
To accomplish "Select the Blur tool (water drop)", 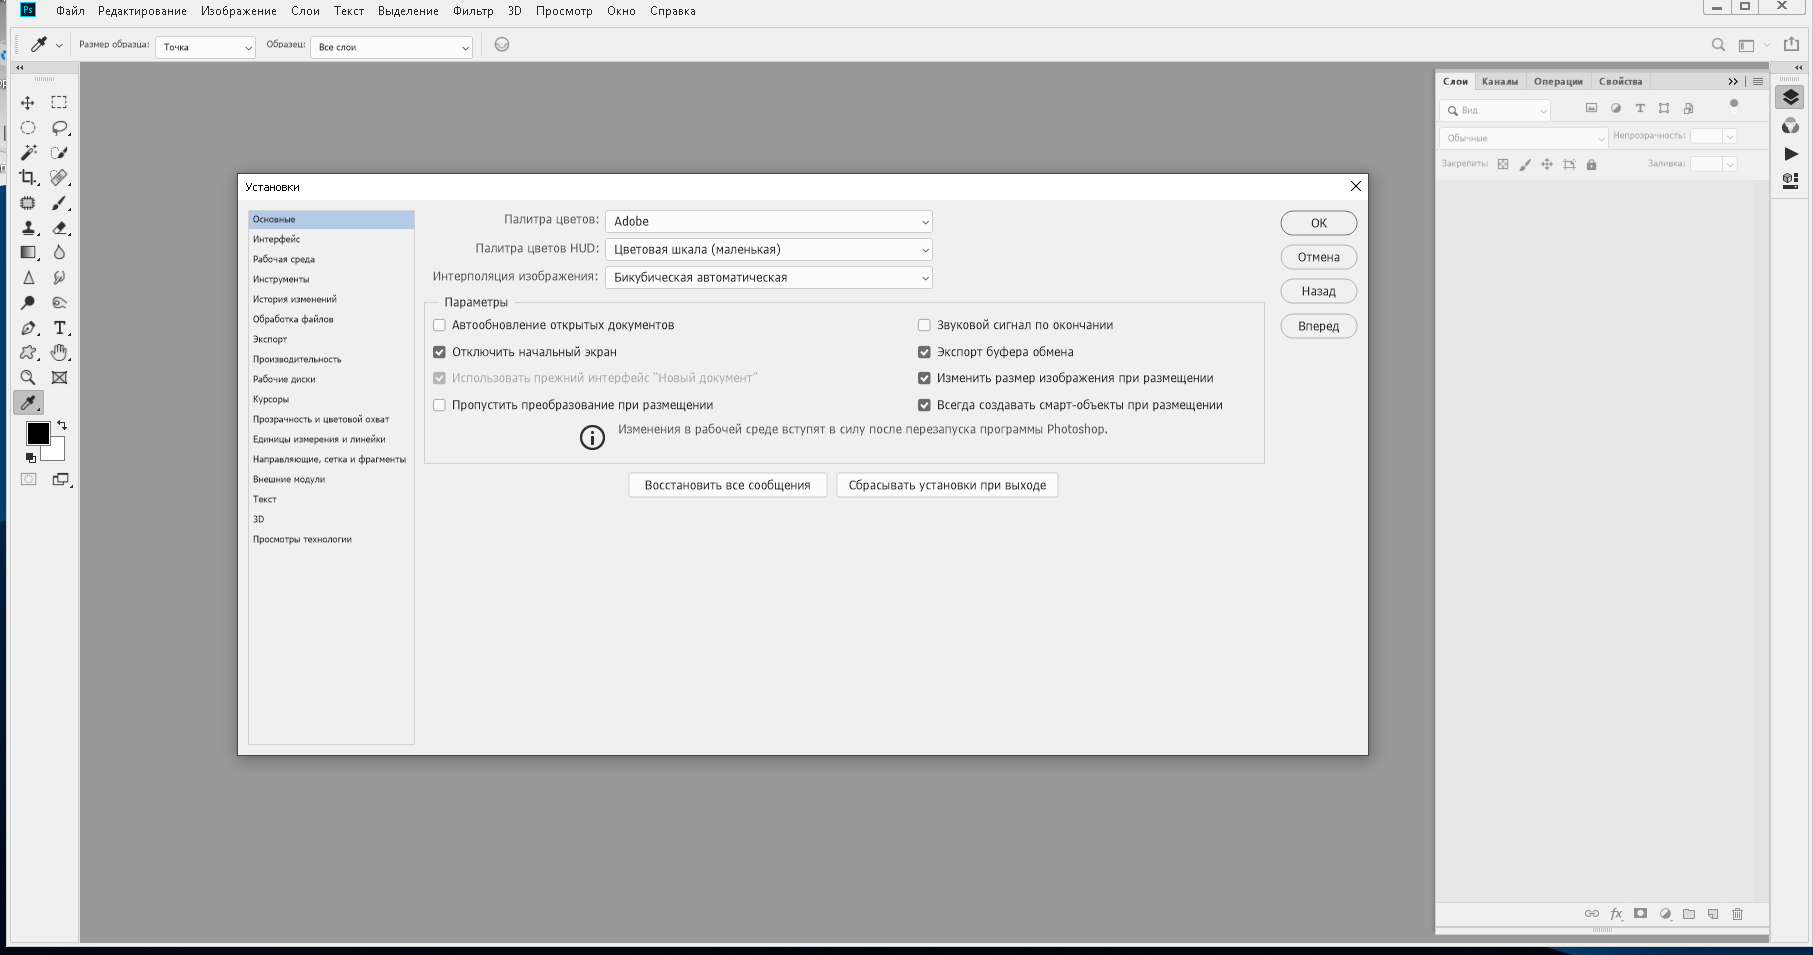I will pos(59,253).
